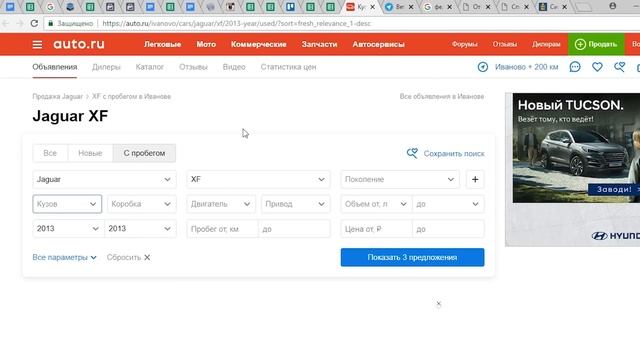
Task: Click Все объявления в Иванове link
Action: pos(442,97)
